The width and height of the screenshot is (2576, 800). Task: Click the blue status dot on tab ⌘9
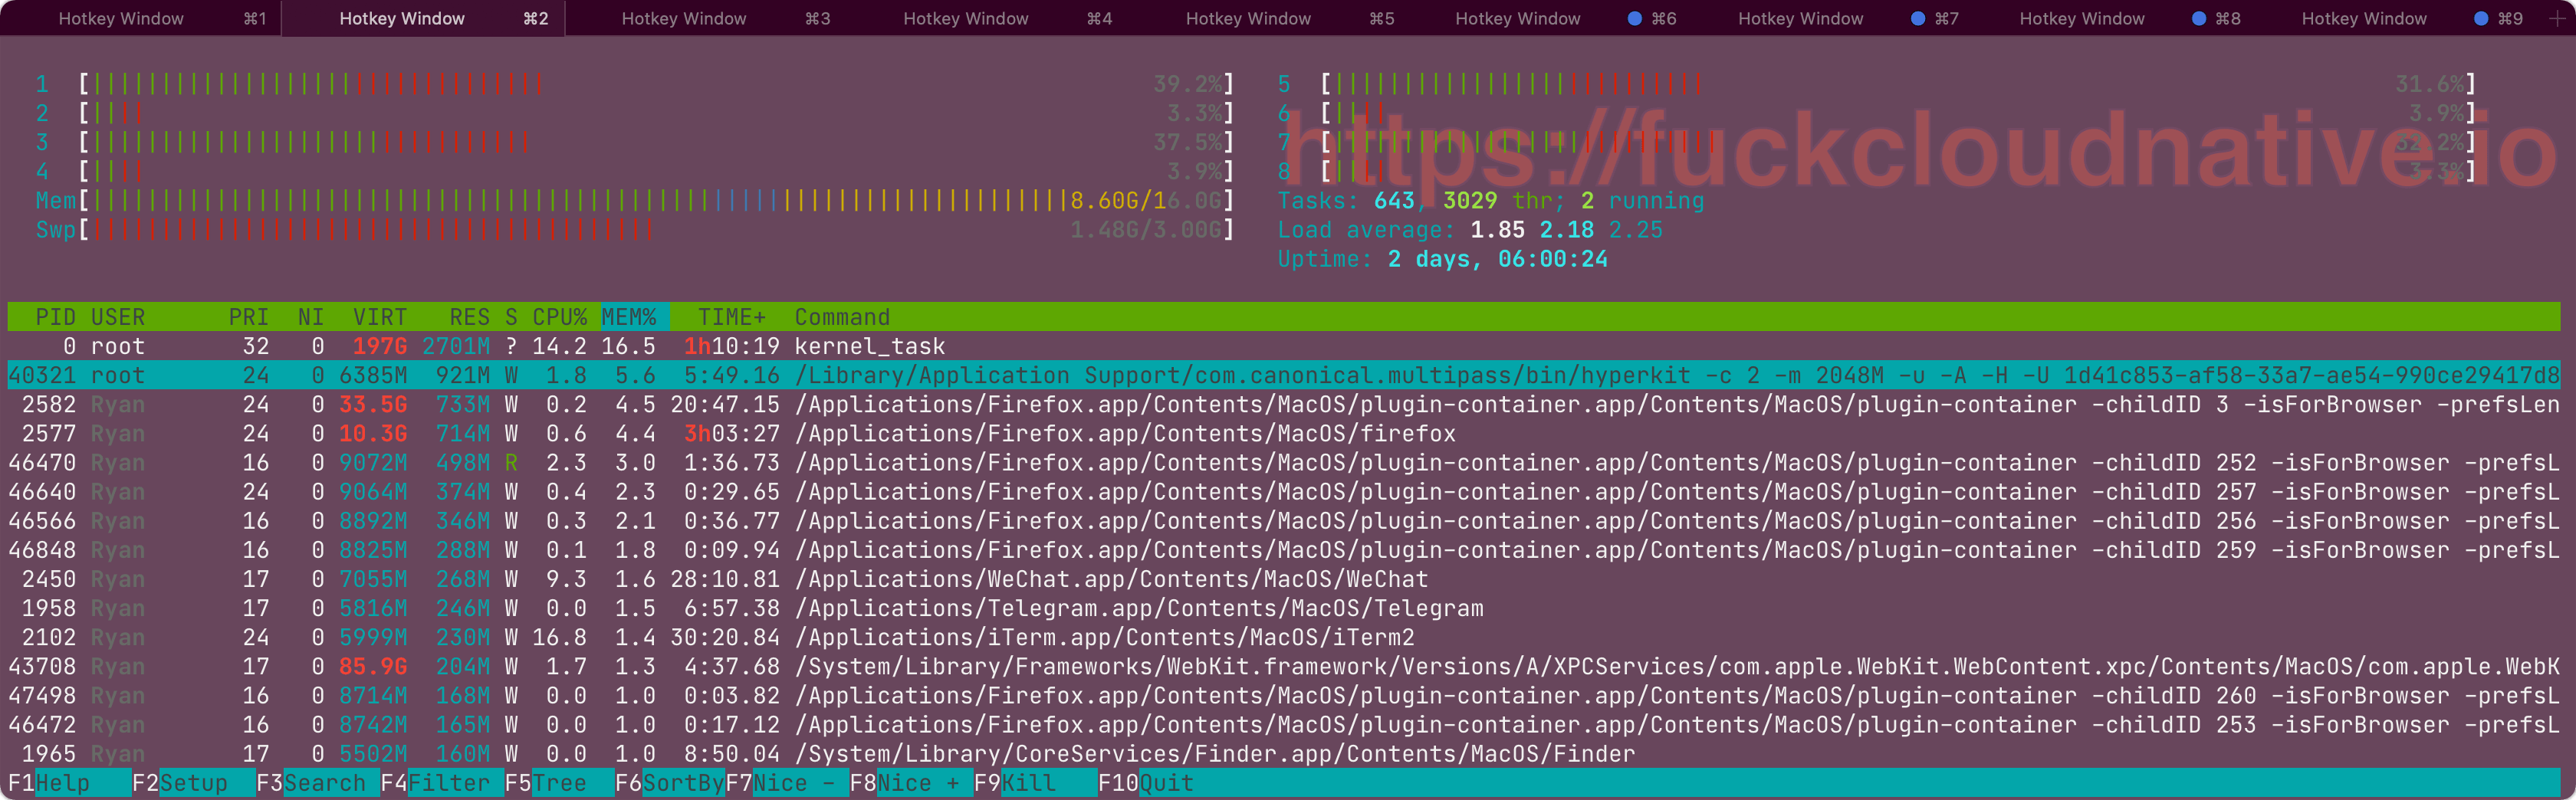2481,17
